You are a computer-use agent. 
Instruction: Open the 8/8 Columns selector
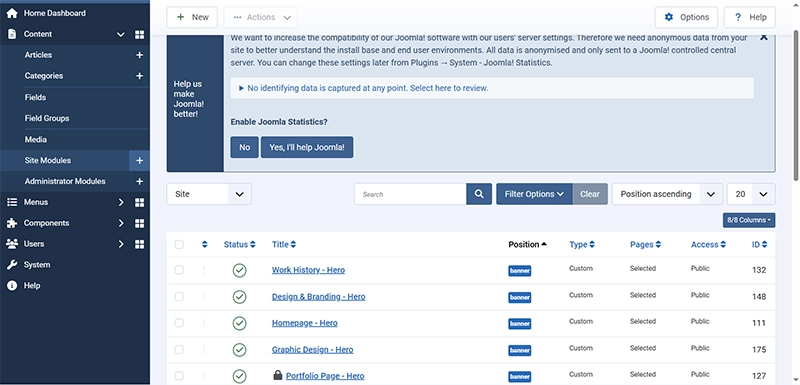pyautogui.click(x=749, y=220)
